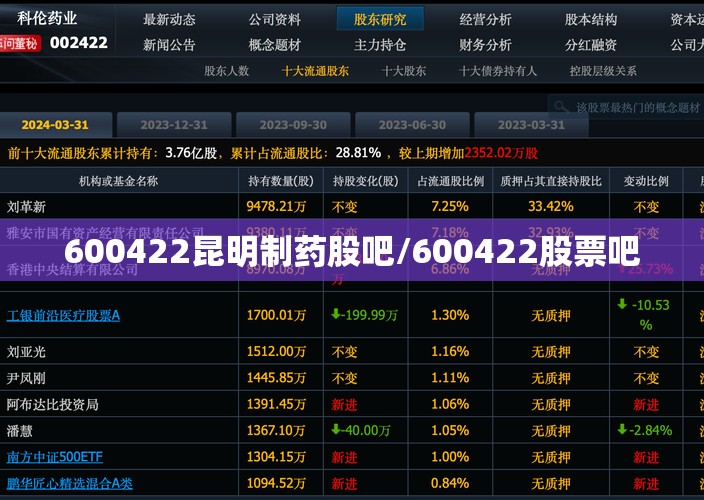This screenshot has height=500, width=704.
Task: Select the 1304.15万 holding value
Action: tap(276, 457)
